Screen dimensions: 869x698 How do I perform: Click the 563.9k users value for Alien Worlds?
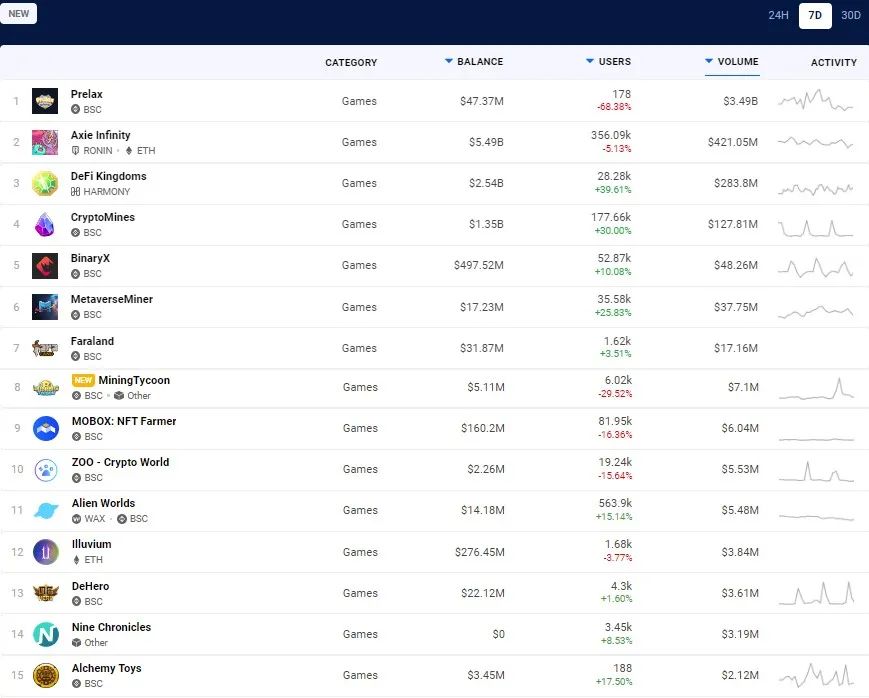click(615, 503)
